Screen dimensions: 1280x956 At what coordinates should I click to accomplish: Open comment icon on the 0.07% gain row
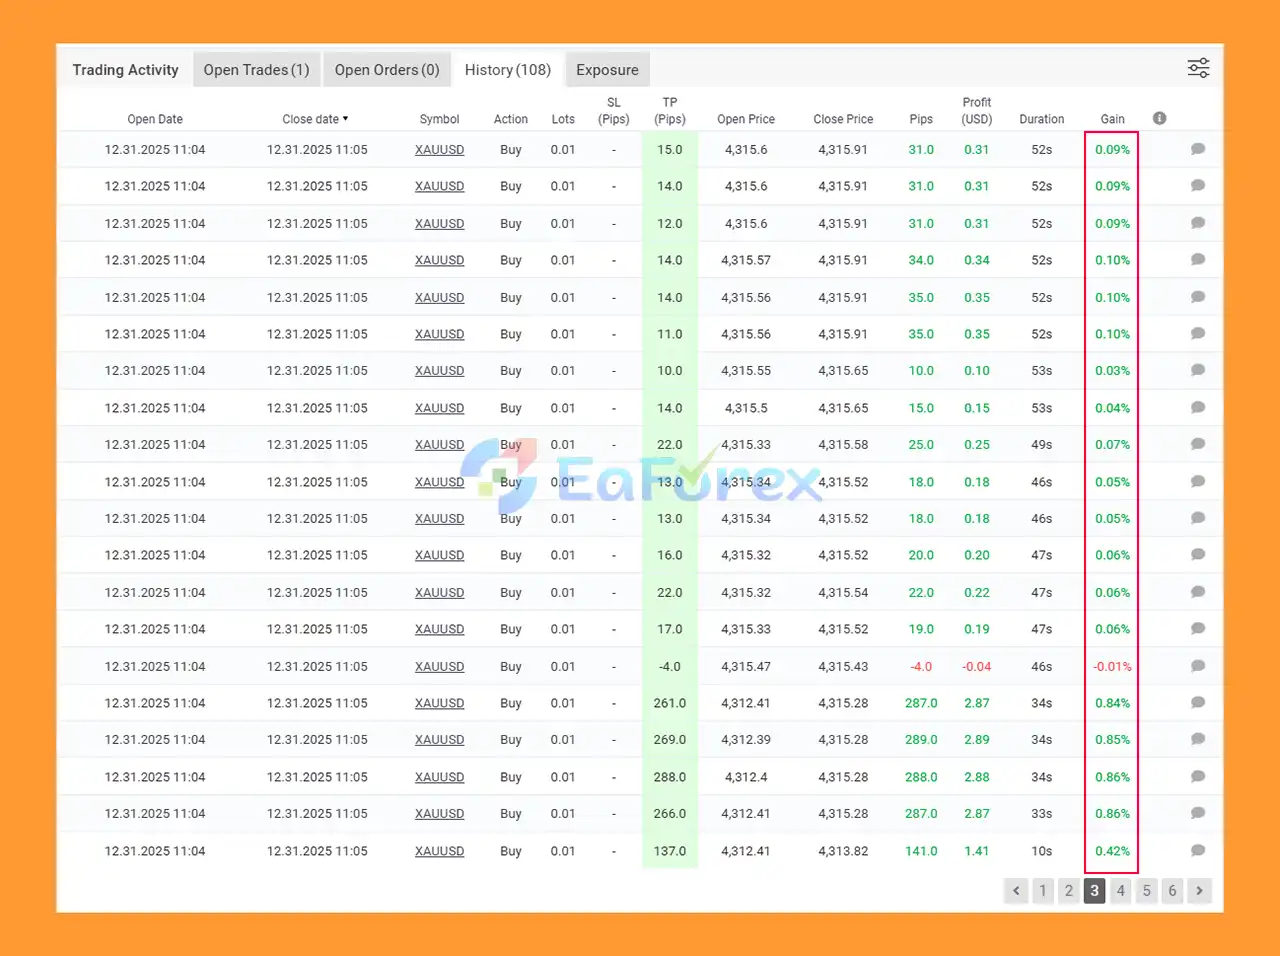1197,444
